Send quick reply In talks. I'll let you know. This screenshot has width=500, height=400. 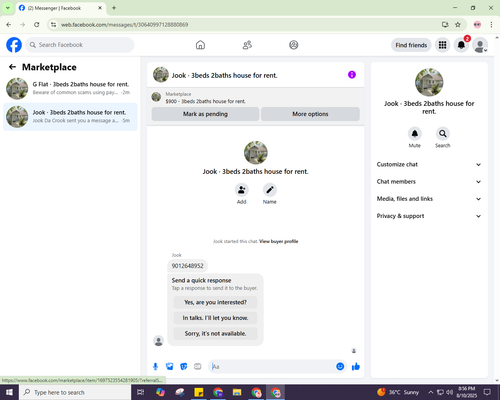[215, 318]
